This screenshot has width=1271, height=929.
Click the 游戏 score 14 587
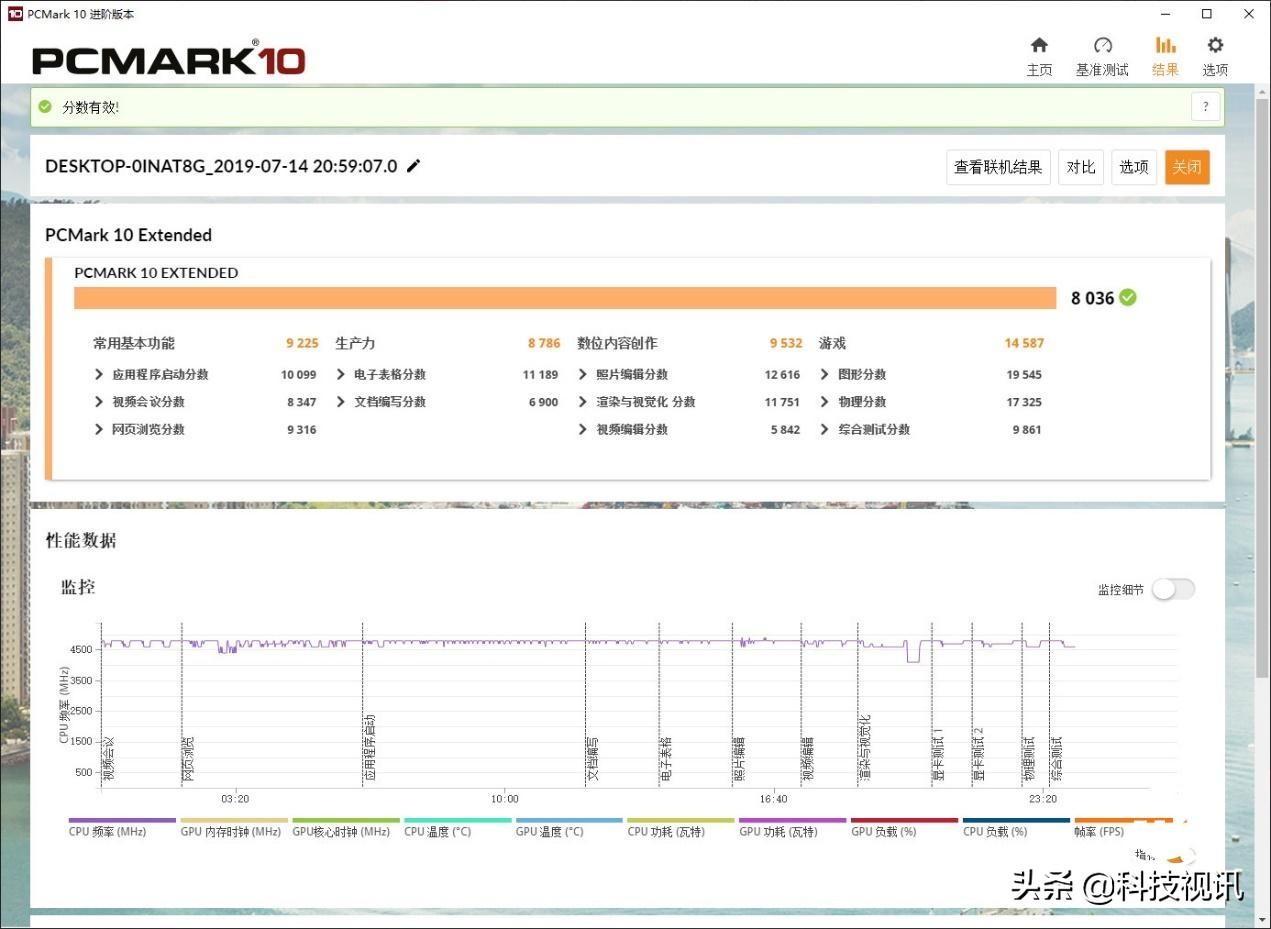[x=1024, y=343]
